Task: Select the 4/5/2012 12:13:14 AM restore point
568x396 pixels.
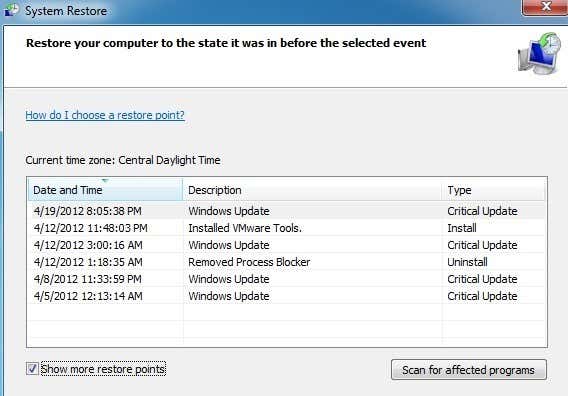Action: pyautogui.click(x=287, y=296)
